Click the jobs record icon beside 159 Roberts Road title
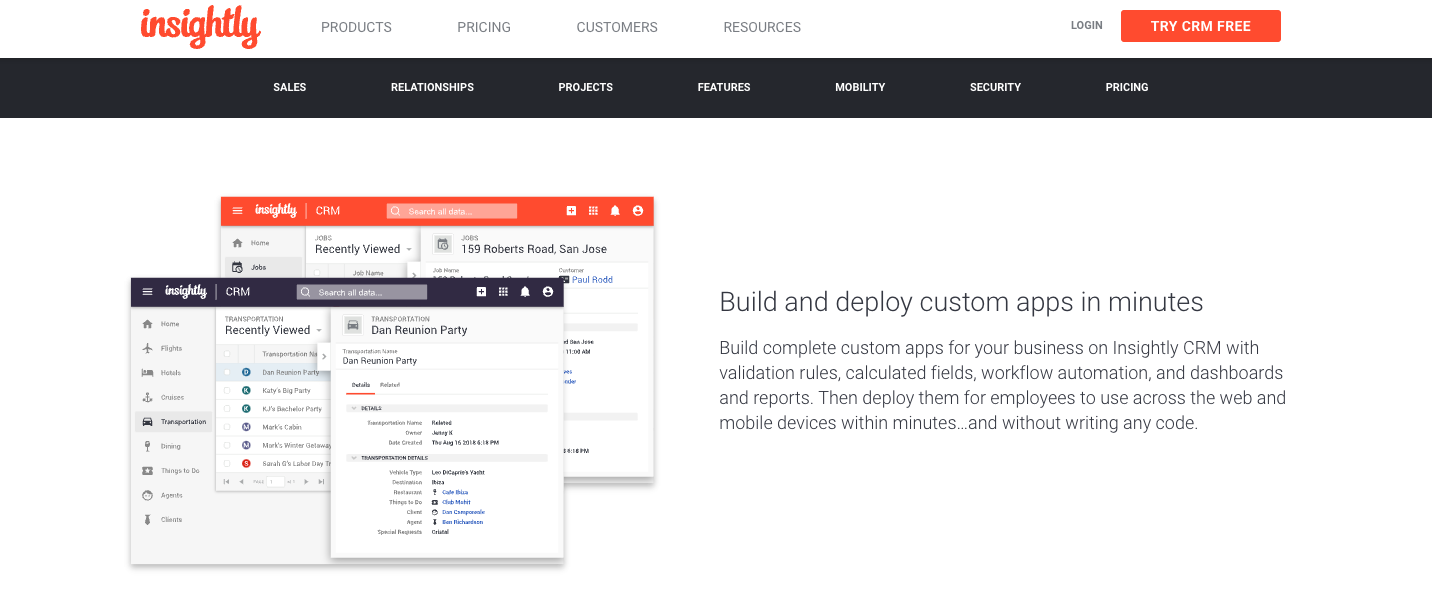This screenshot has height=604, width=1432. [x=442, y=244]
